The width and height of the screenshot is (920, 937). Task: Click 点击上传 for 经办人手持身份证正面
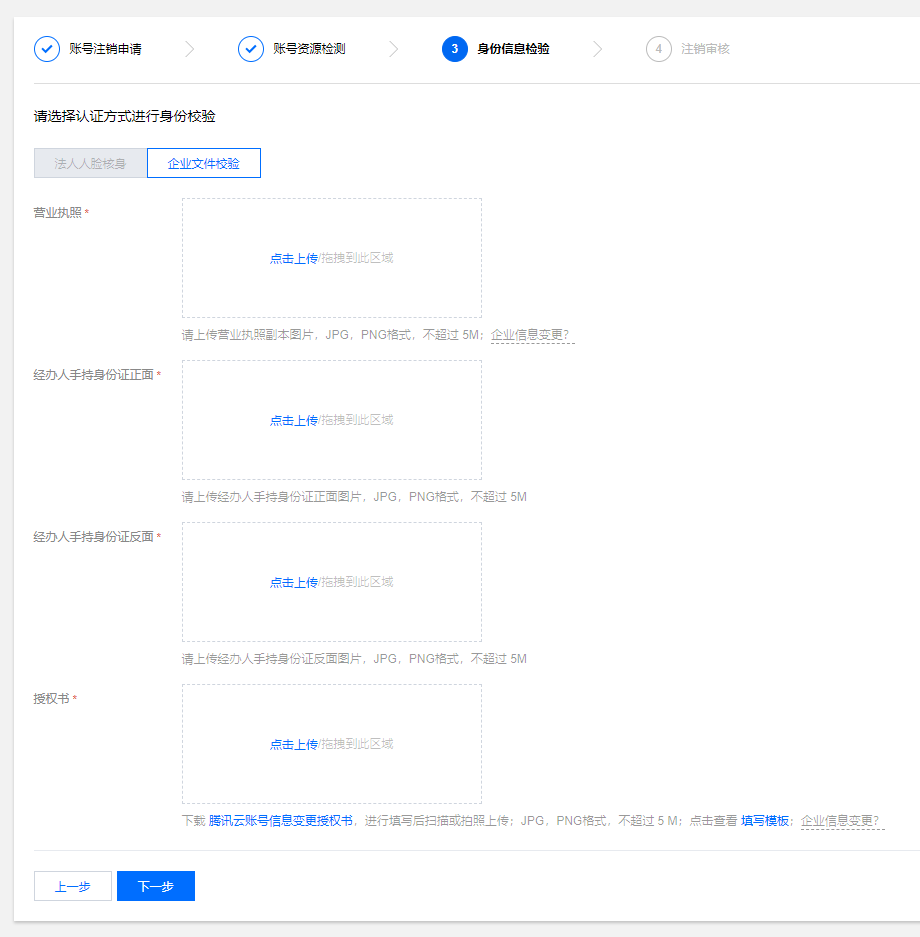[293, 420]
